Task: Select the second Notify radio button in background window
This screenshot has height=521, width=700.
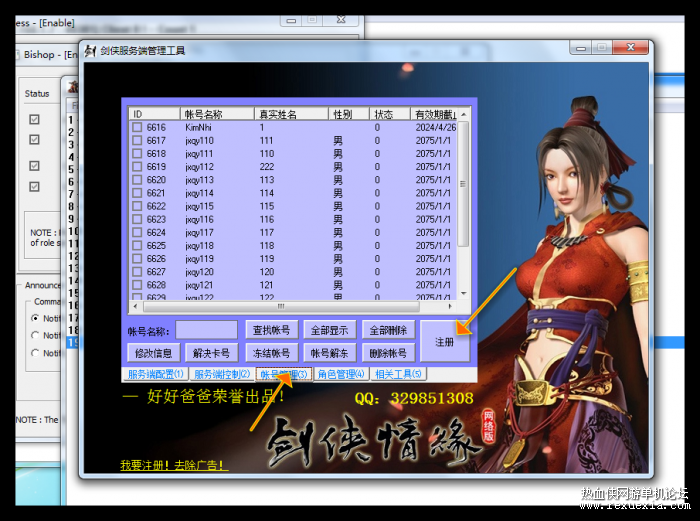Action: tap(35, 335)
